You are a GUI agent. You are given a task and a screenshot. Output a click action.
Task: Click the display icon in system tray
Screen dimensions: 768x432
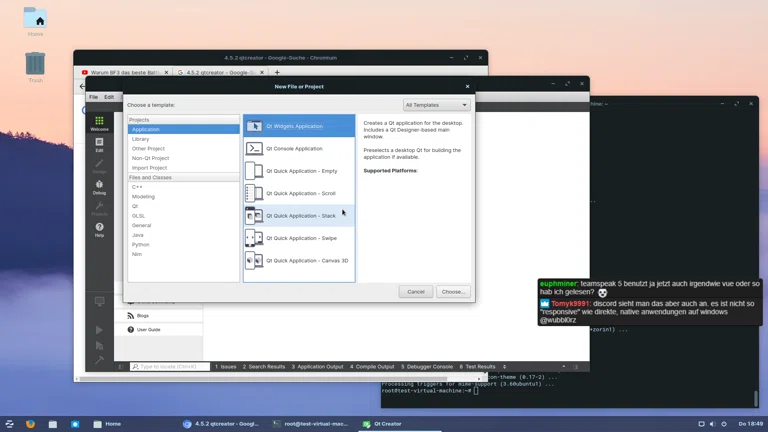[701, 424]
